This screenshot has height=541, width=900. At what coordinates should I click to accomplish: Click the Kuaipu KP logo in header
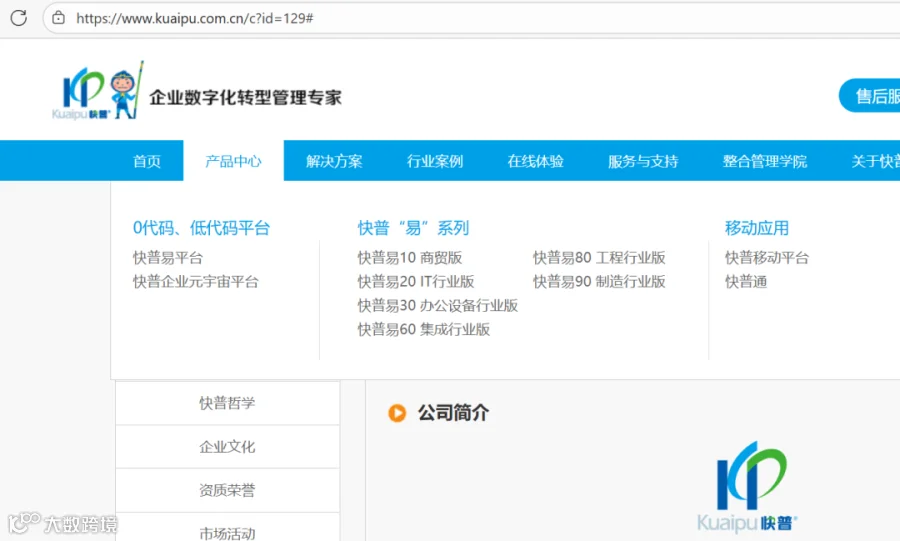(81, 94)
